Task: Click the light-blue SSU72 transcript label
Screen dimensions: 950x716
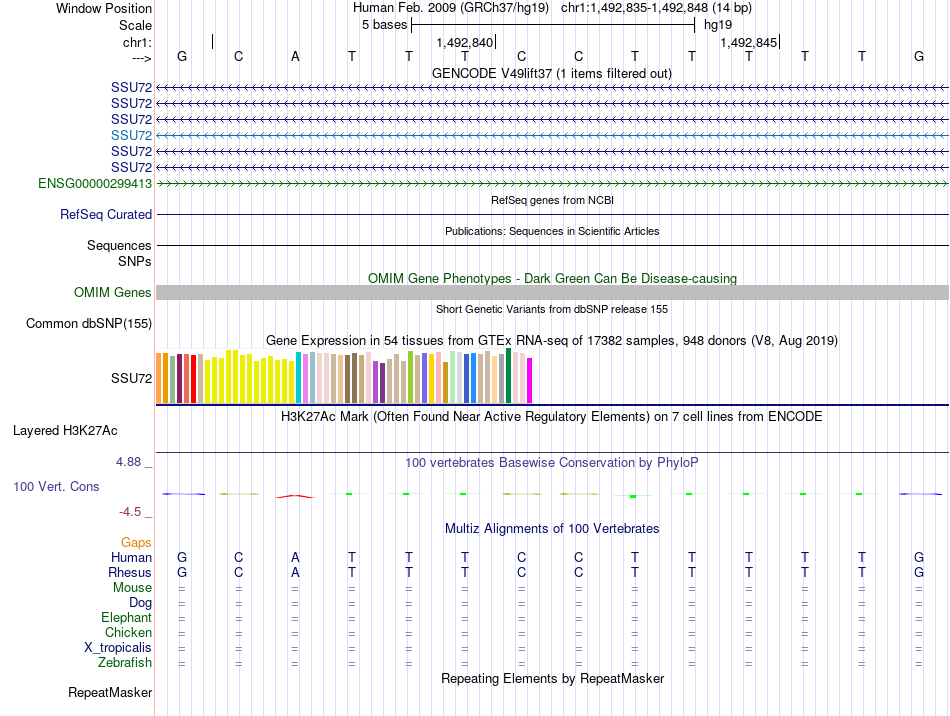Action: point(131,135)
